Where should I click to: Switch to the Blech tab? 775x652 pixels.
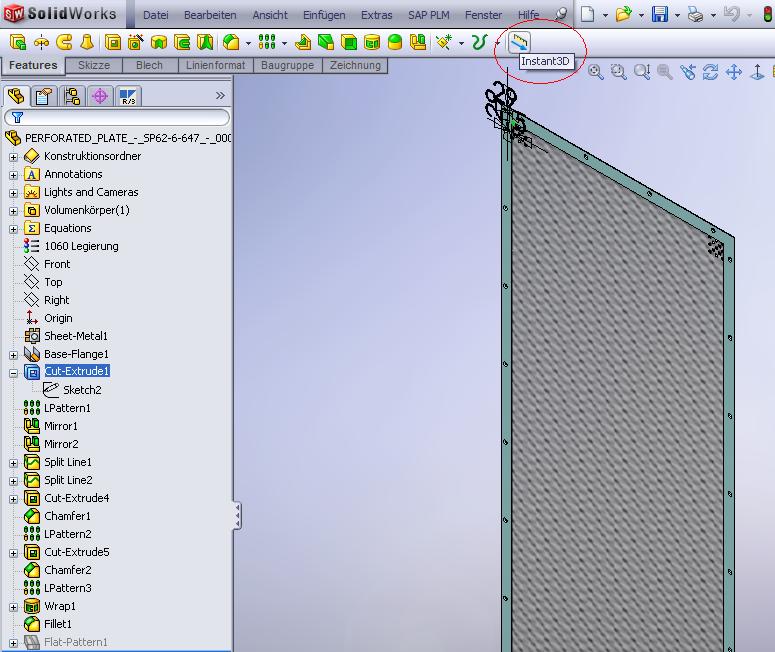tap(149, 65)
